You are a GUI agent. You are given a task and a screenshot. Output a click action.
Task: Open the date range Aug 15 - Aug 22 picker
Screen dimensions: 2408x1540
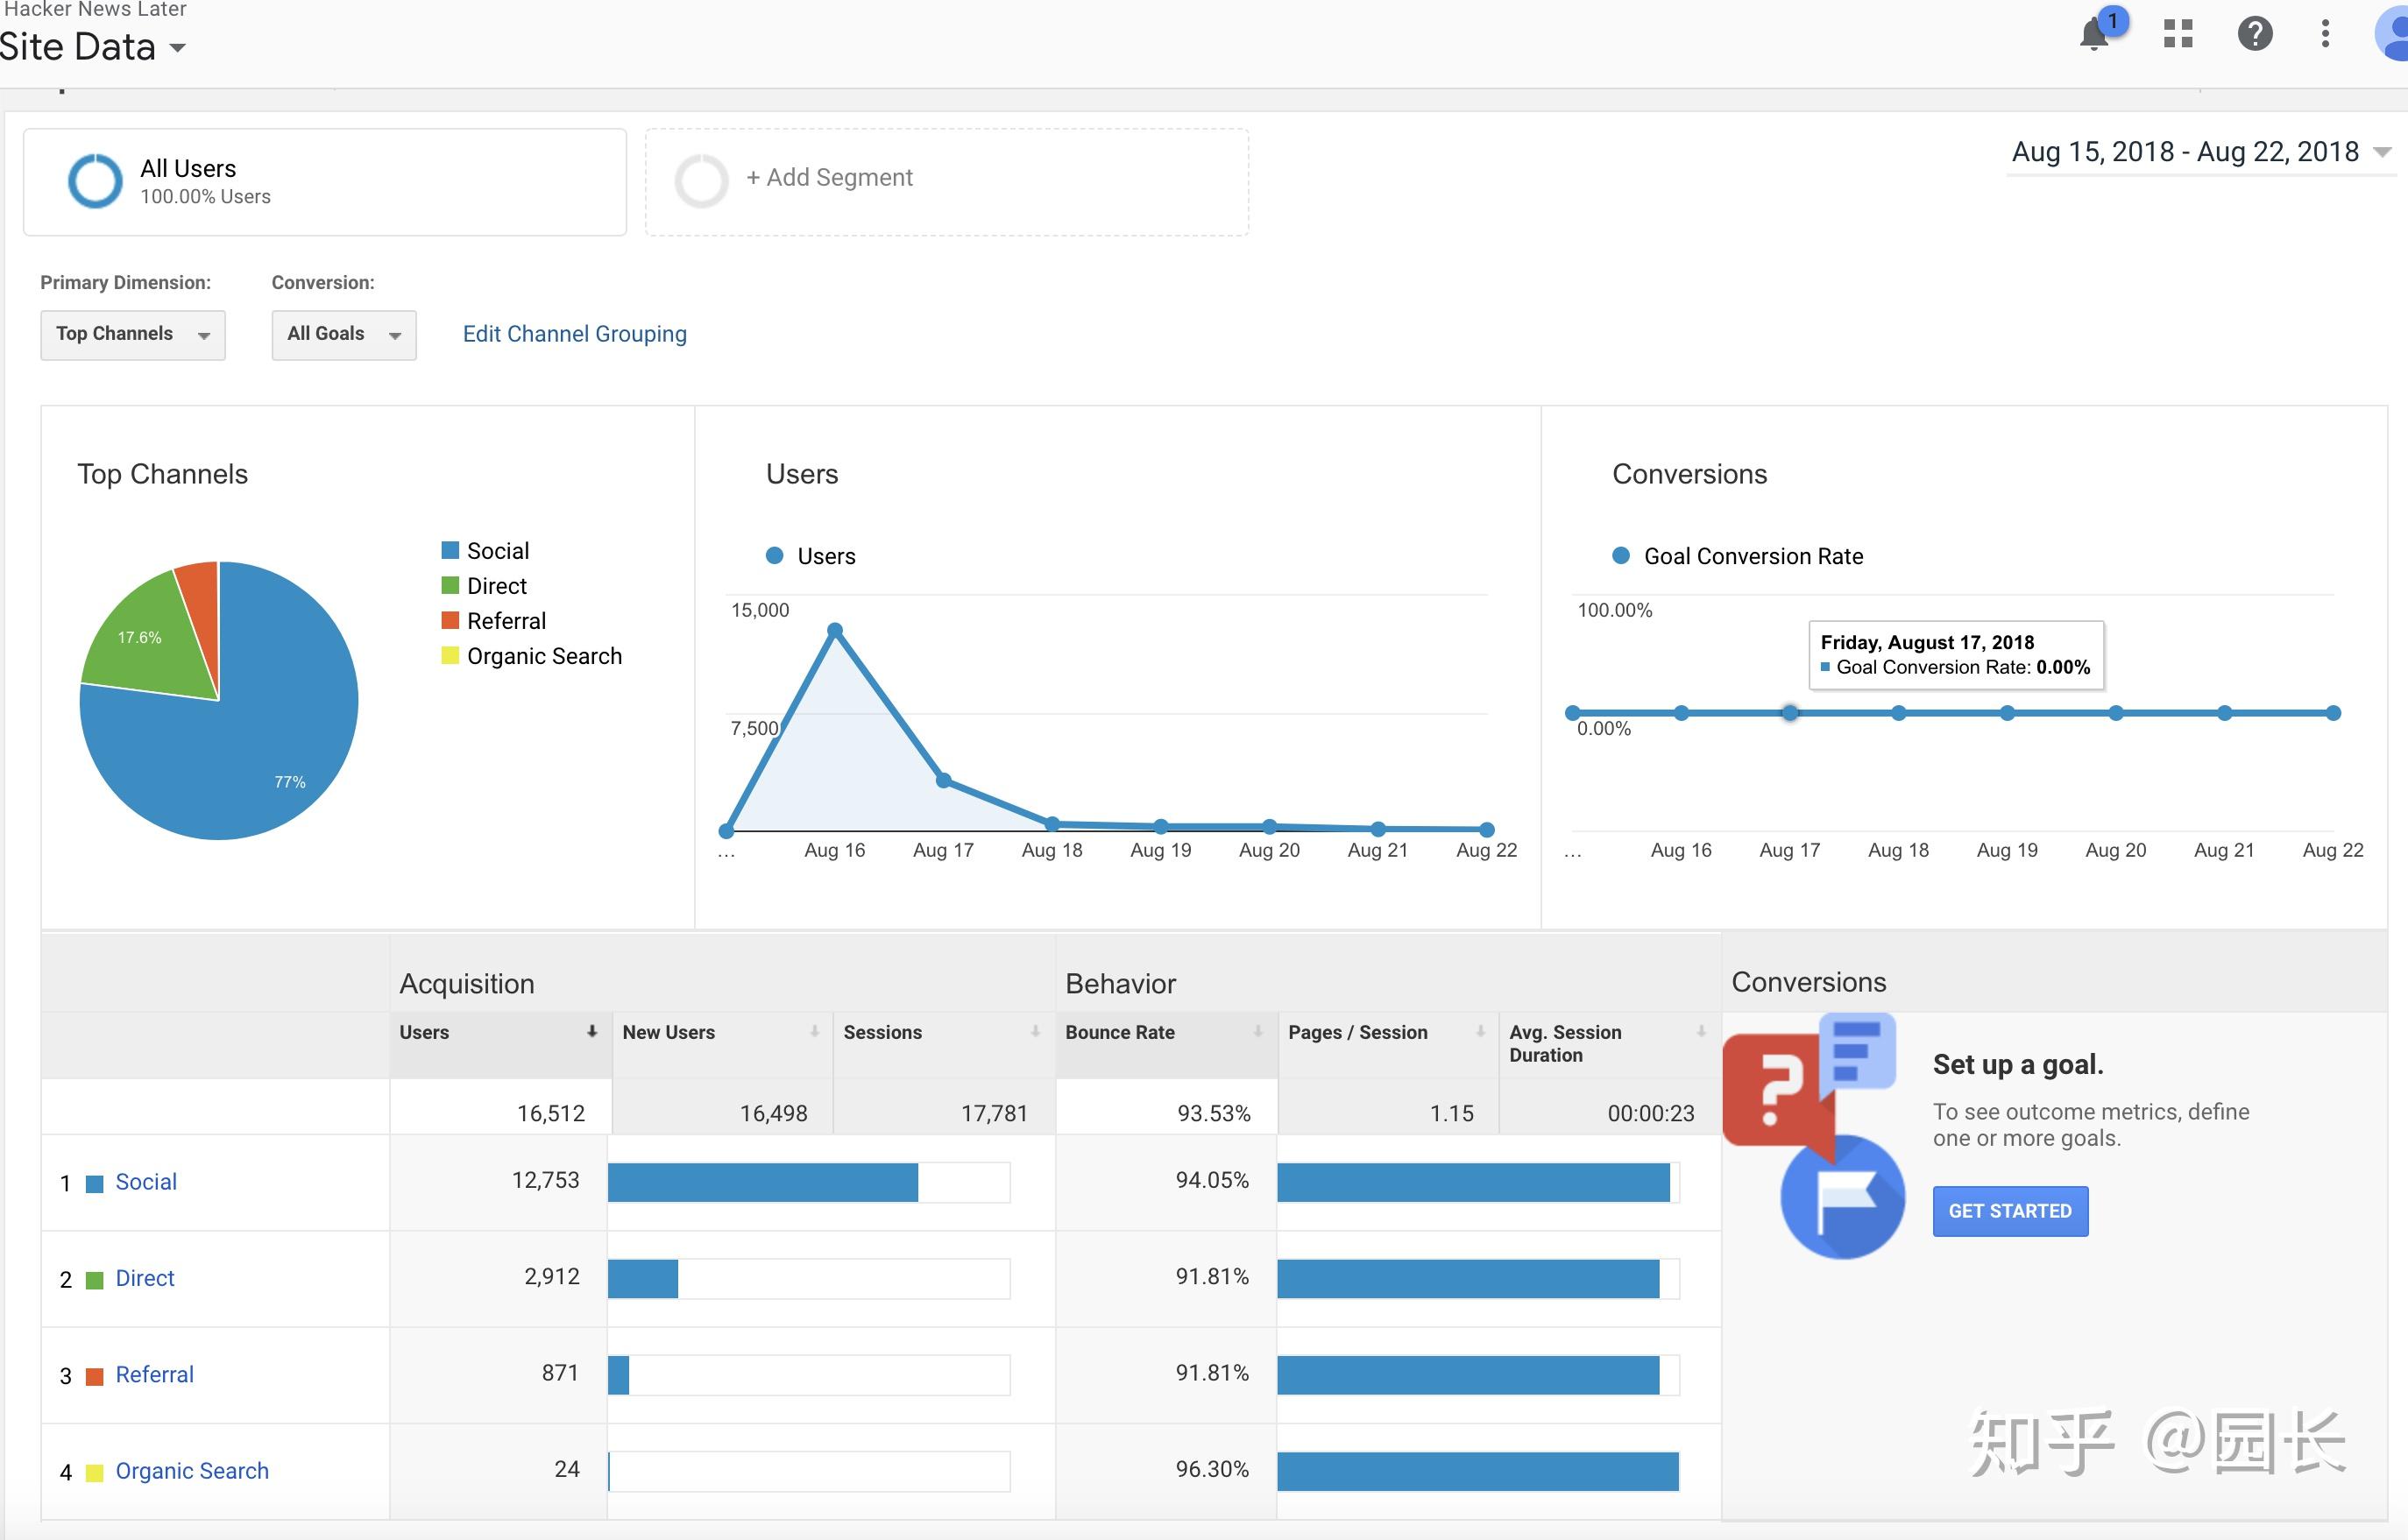[2201, 152]
